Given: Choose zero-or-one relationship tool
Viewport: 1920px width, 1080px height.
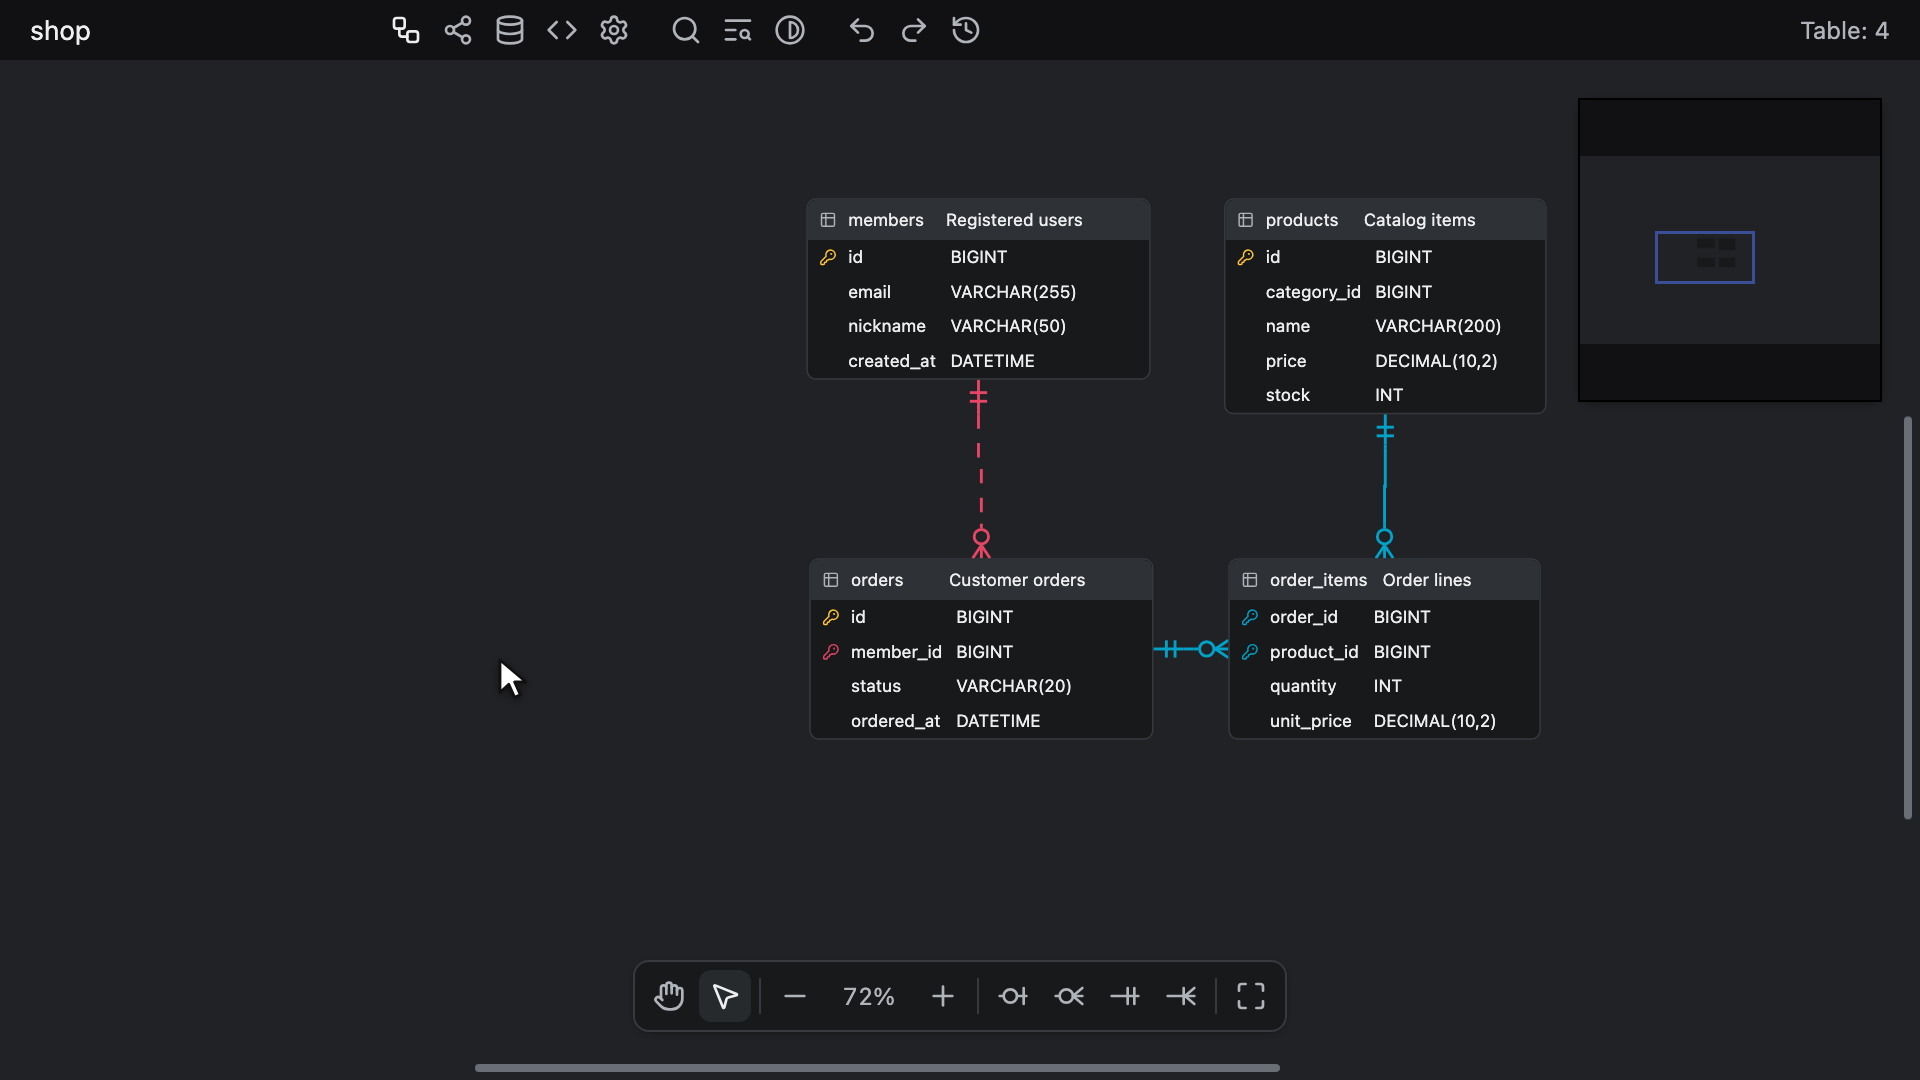Looking at the screenshot, I should tap(1013, 996).
